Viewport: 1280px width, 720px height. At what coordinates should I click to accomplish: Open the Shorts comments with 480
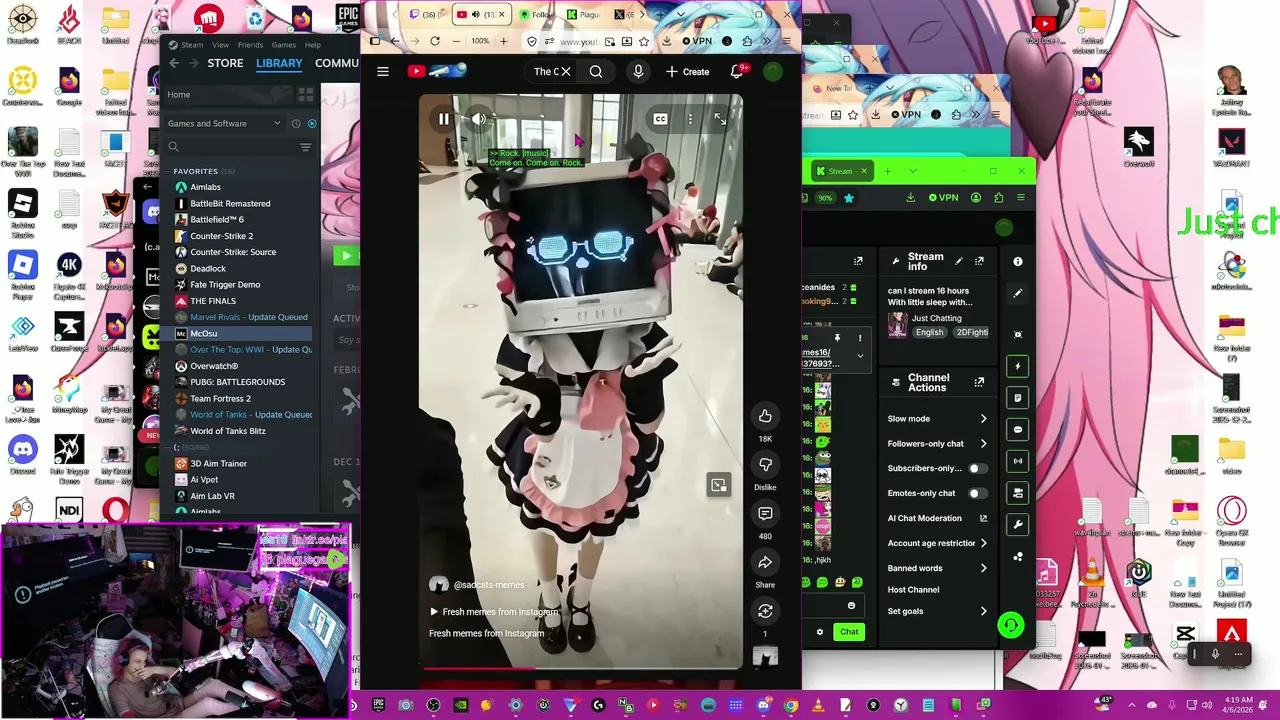tap(765, 513)
